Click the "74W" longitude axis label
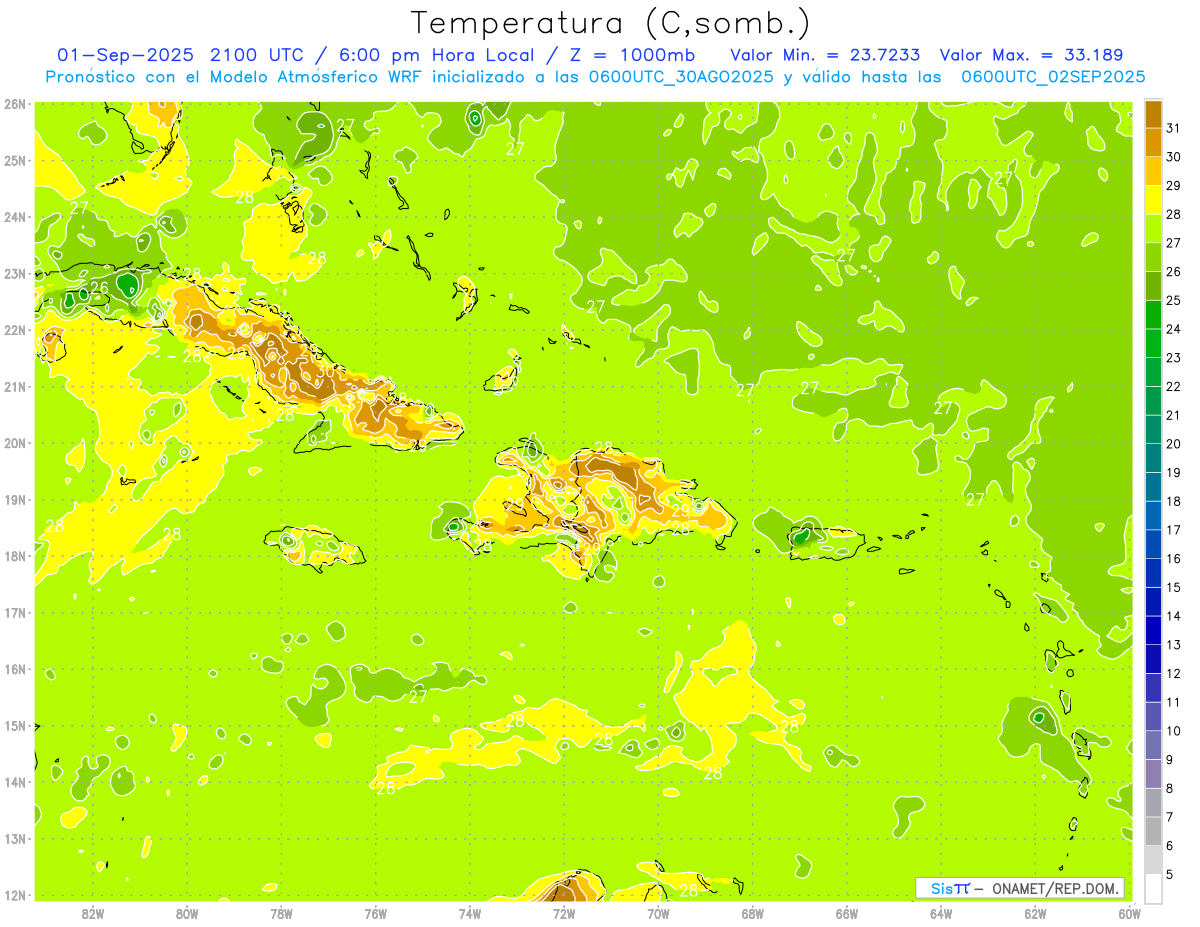The height and width of the screenshot is (927, 1200). tap(469, 913)
